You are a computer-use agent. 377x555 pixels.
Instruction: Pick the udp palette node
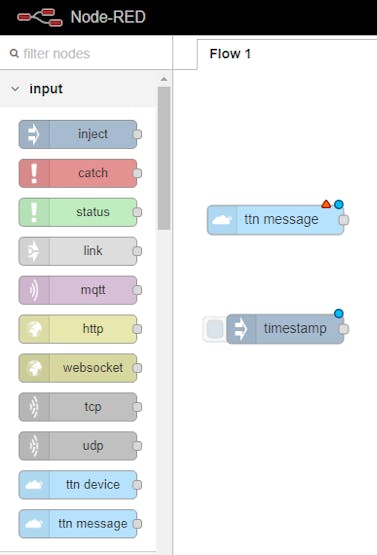[x=78, y=446]
